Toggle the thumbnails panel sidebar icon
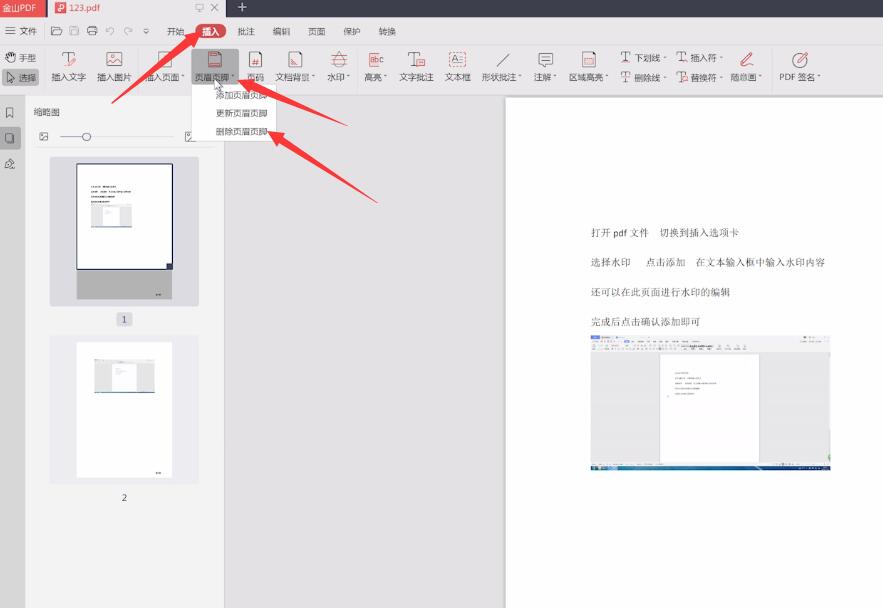This screenshot has width=883, height=608. point(10,138)
